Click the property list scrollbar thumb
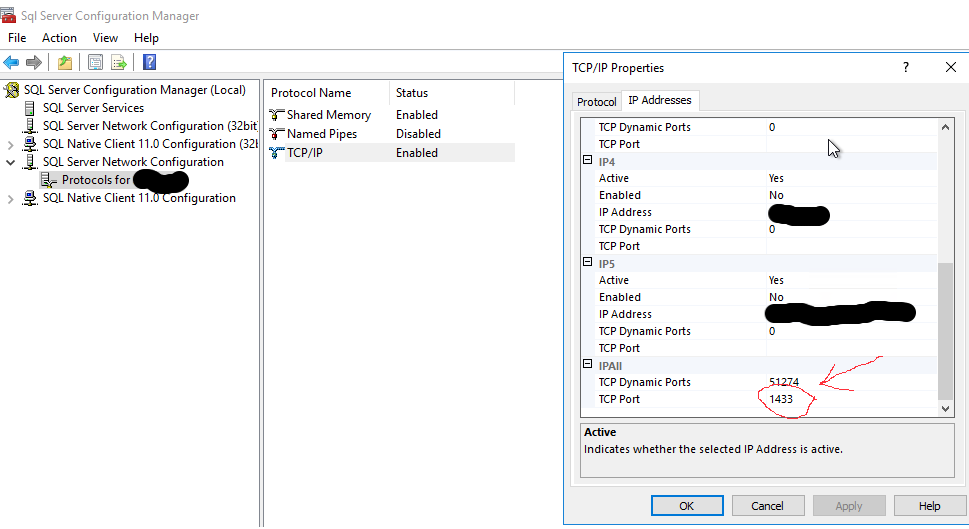This screenshot has height=529, width=969. click(x=945, y=331)
